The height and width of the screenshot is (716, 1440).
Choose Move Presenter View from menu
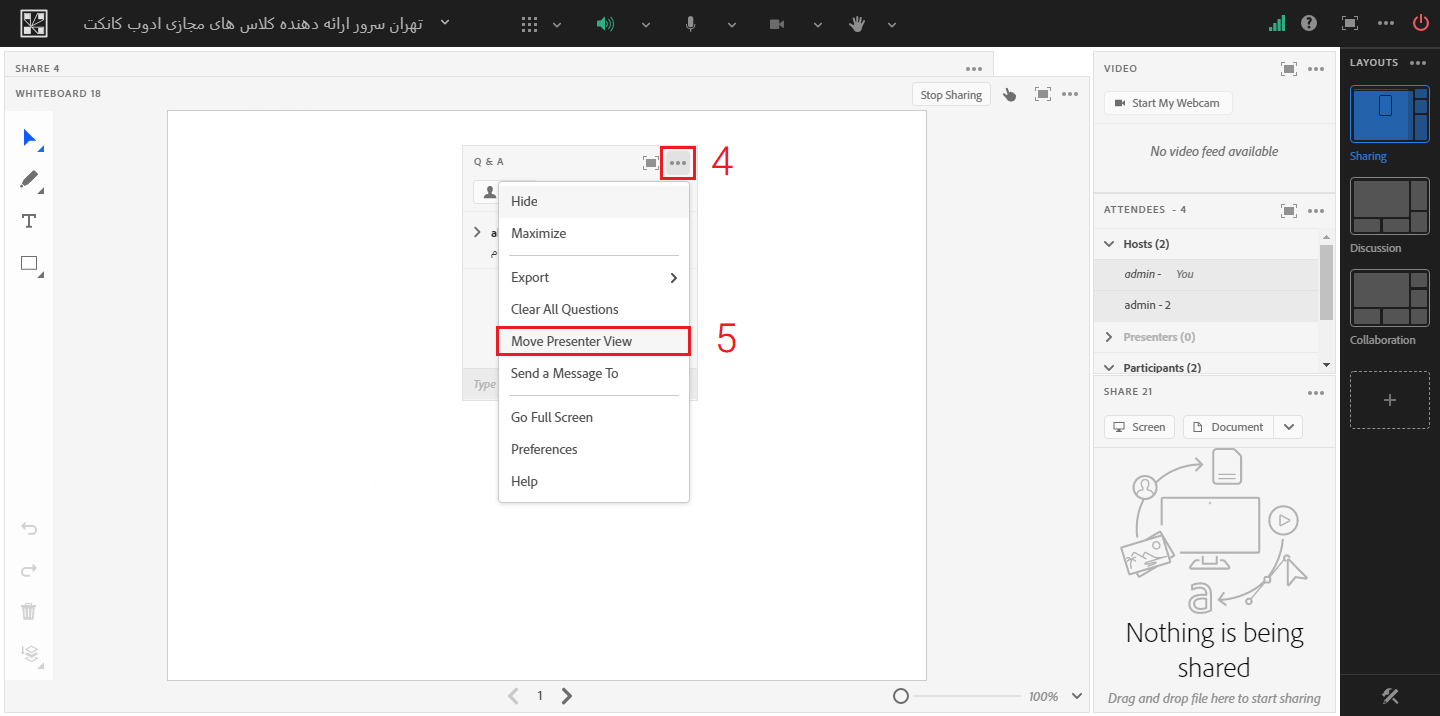click(571, 341)
